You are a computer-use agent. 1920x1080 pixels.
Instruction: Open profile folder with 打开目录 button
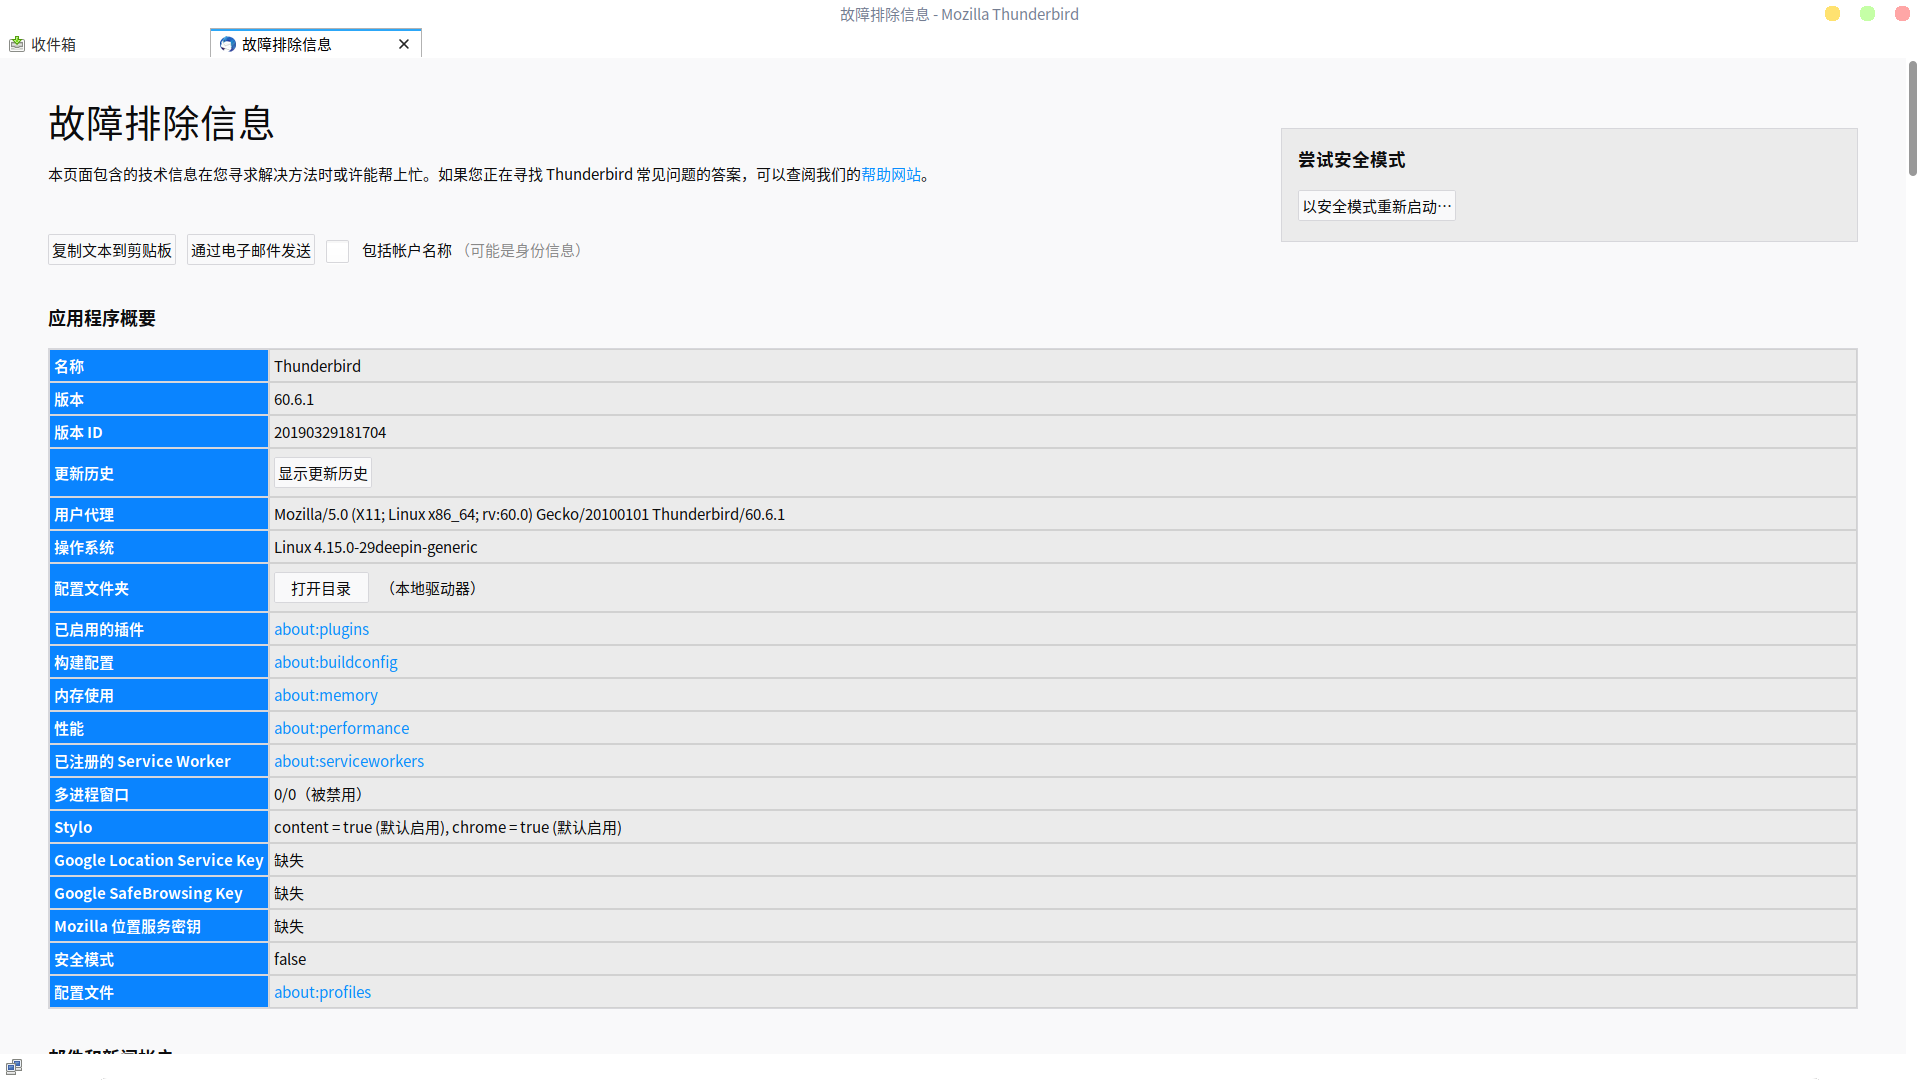[x=321, y=588]
